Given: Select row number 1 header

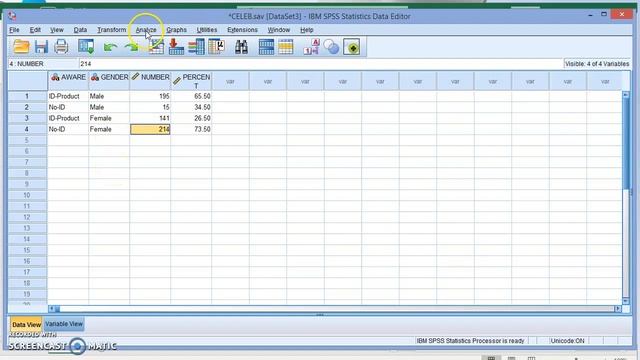Looking at the screenshot, I should point(27,96).
